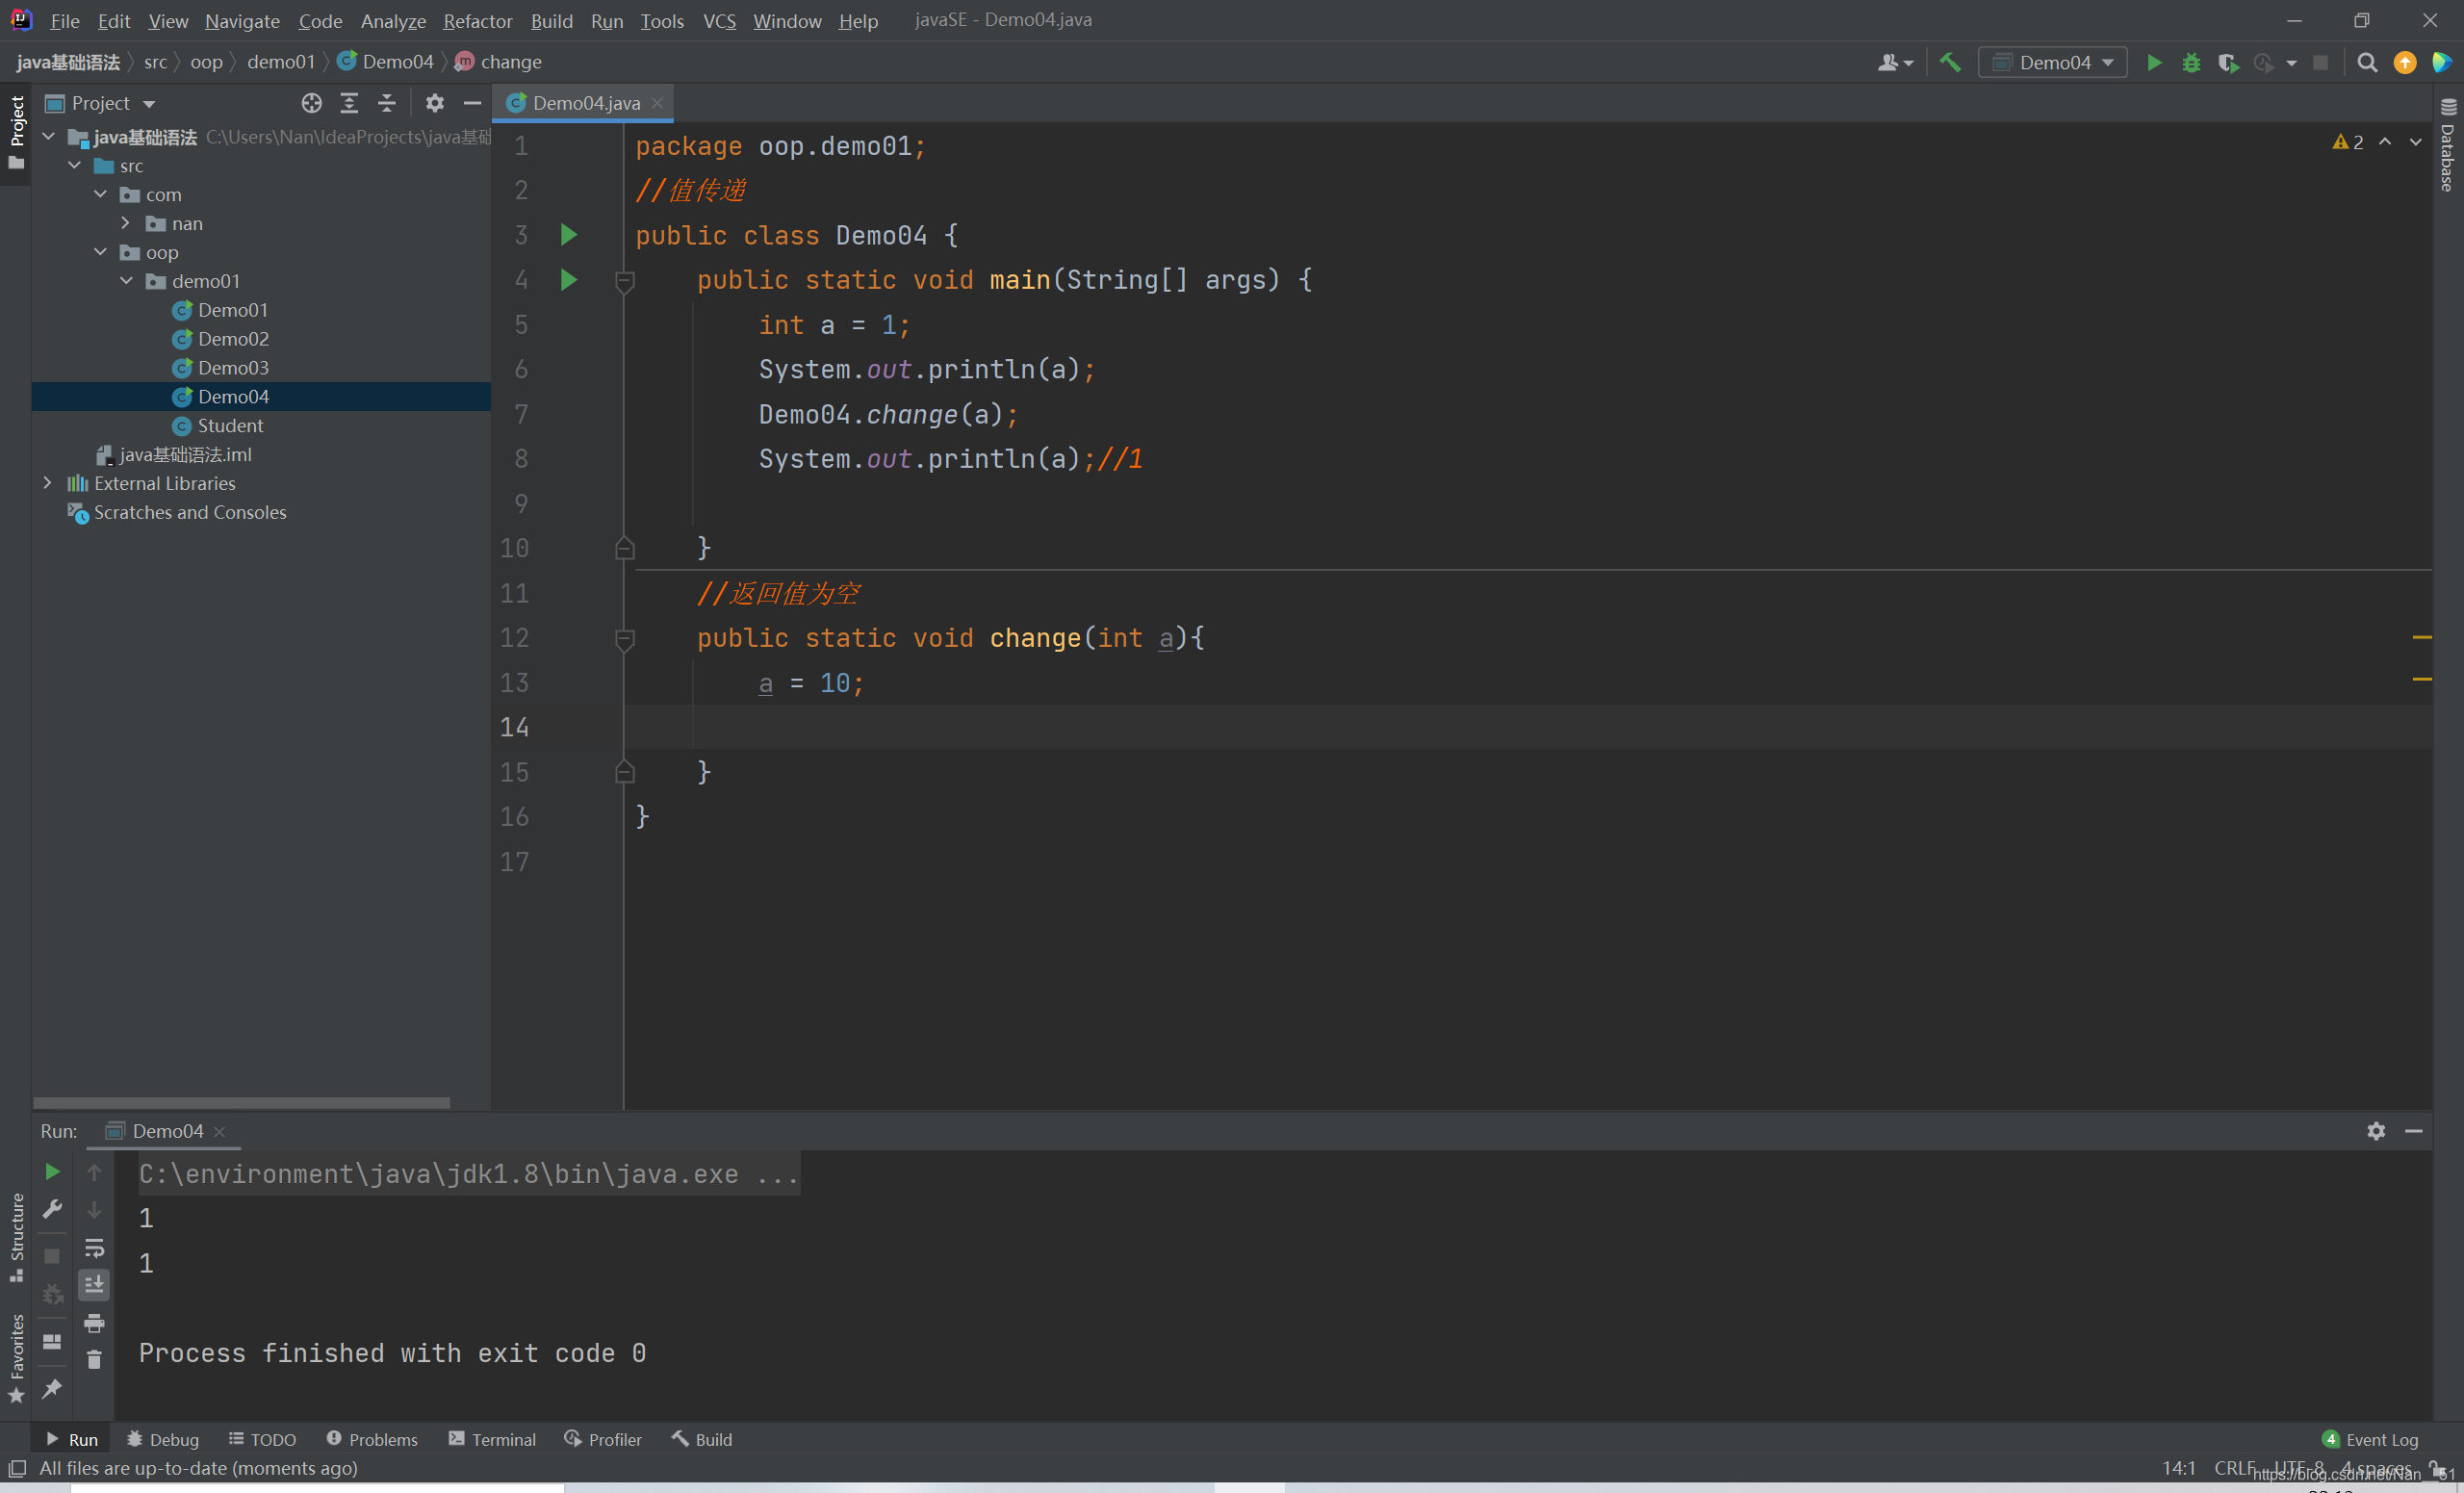
Task: Print console output icon
Action: point(94,1323)
